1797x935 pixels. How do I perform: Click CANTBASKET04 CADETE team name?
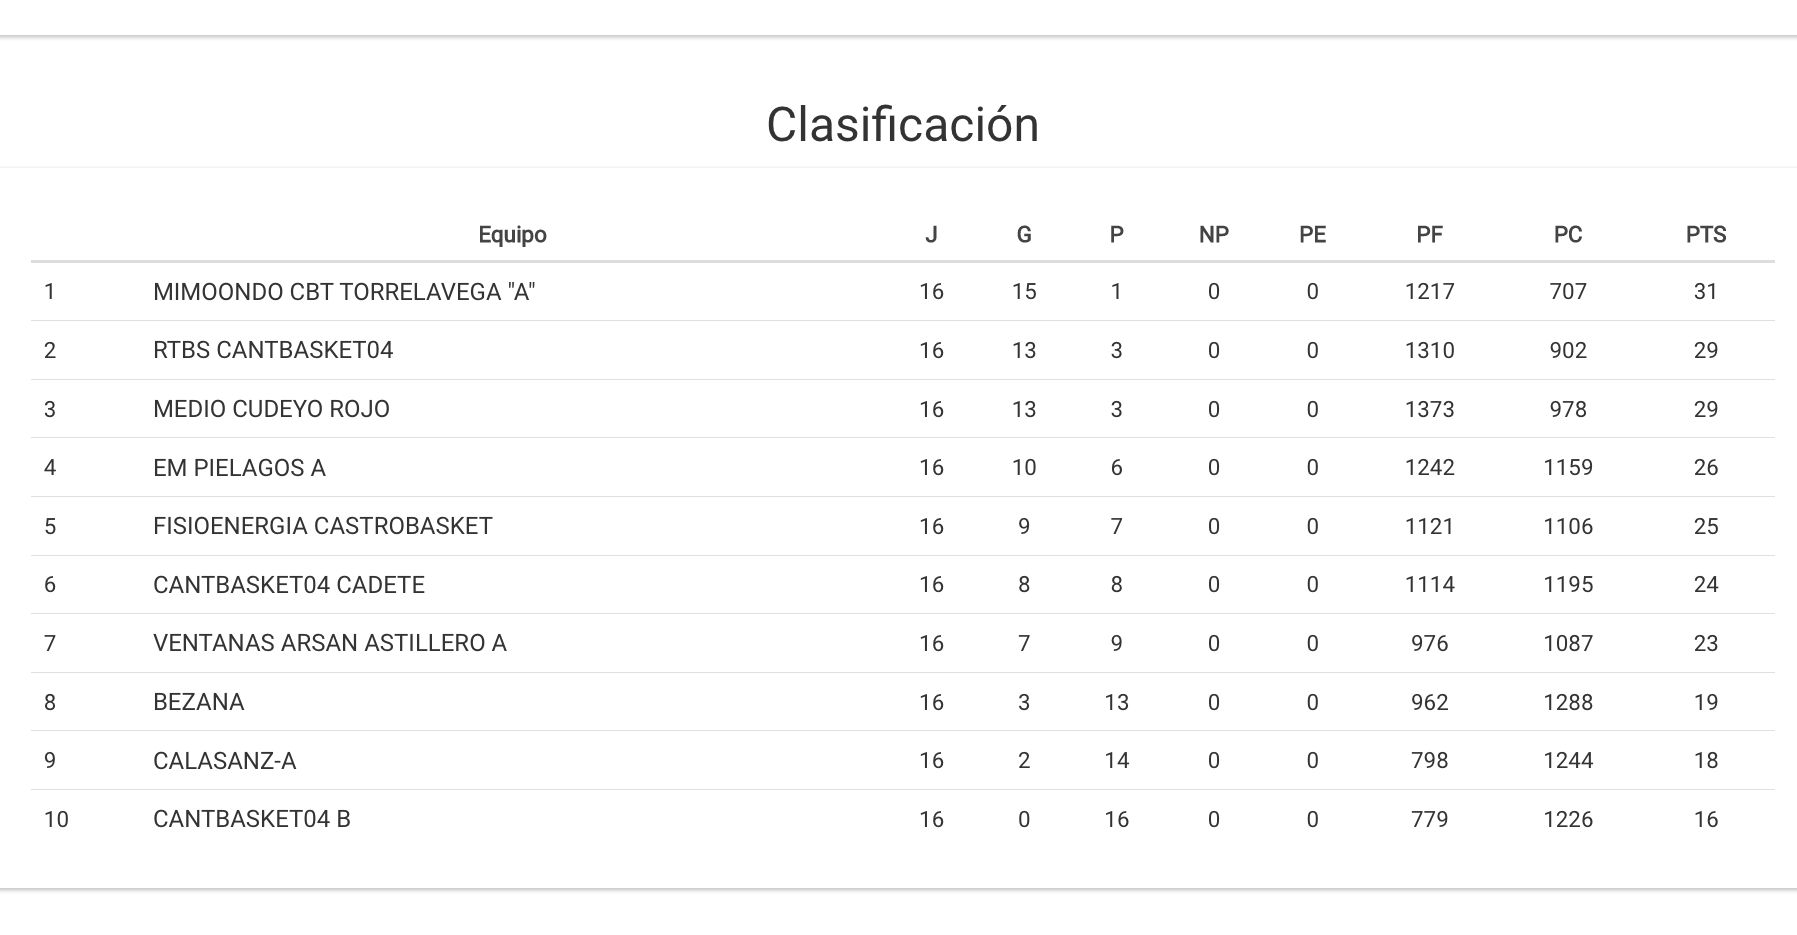pos(288,585)
